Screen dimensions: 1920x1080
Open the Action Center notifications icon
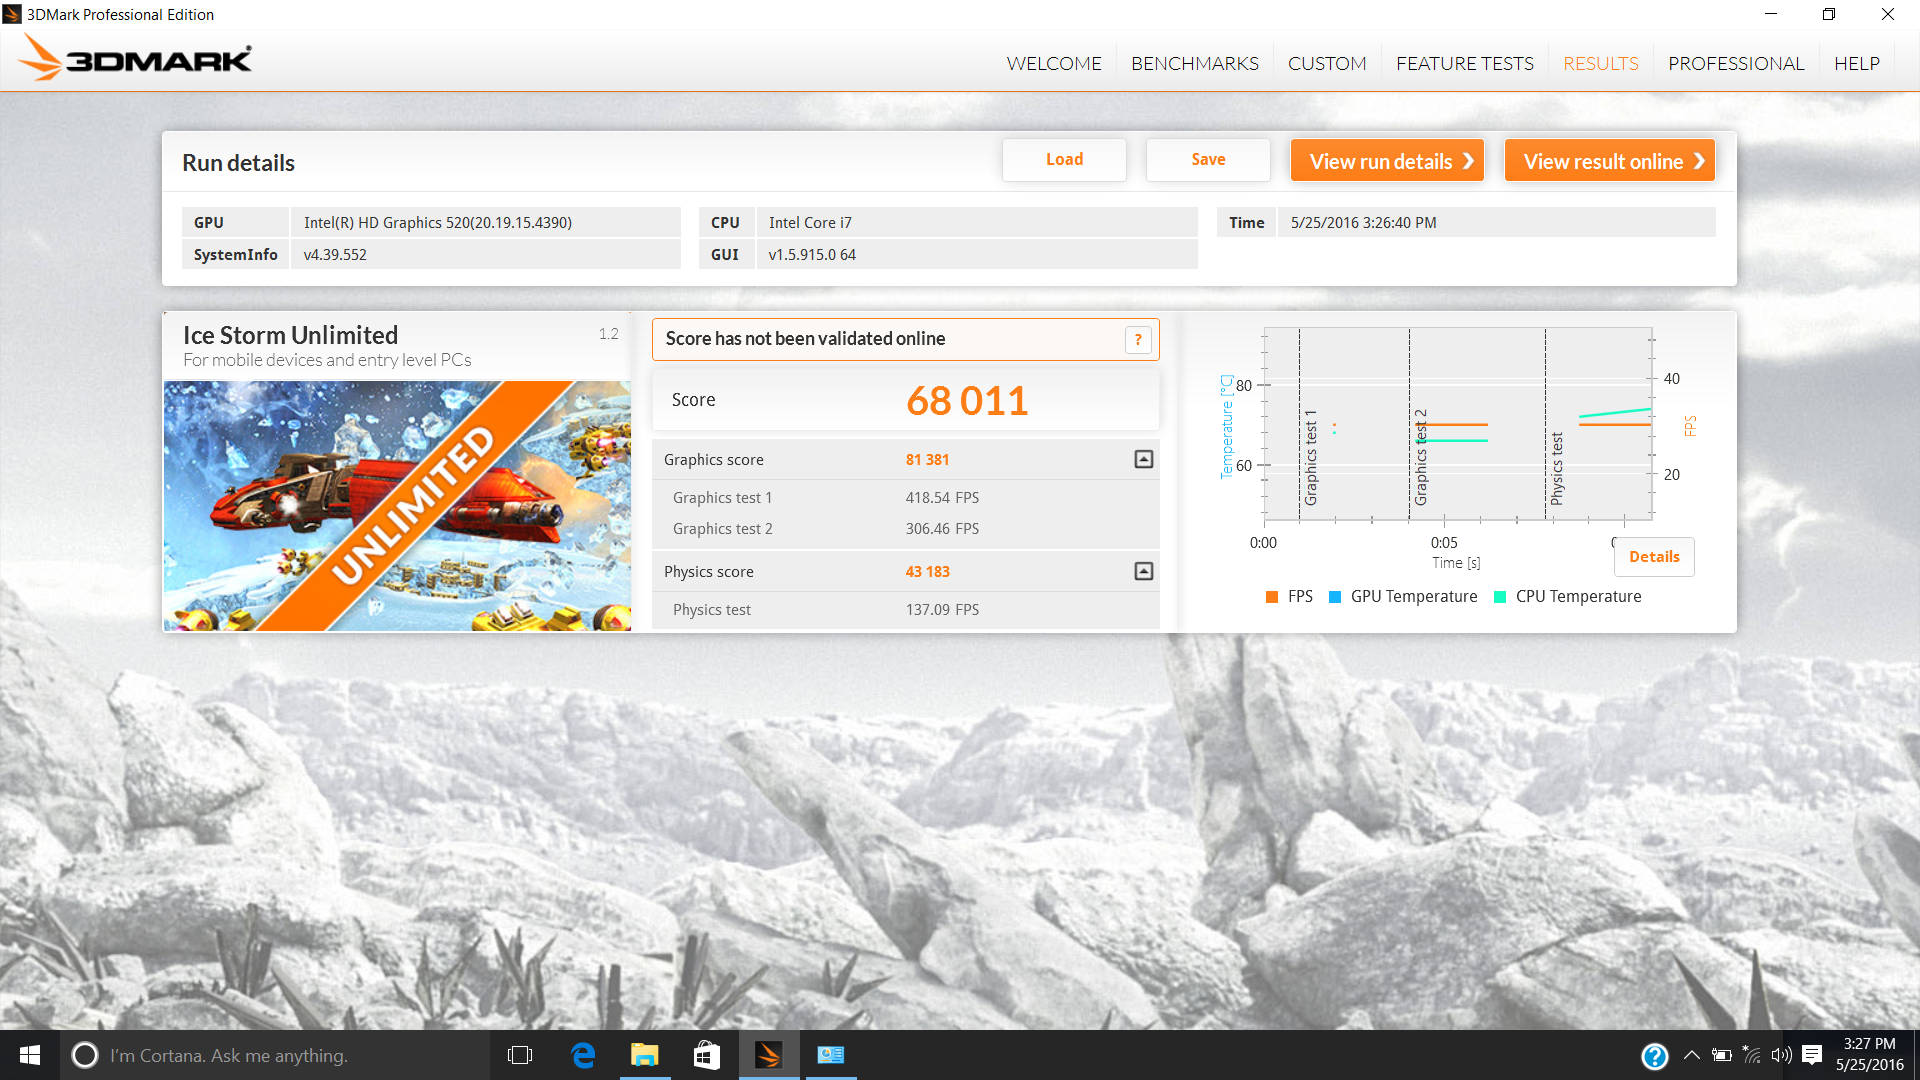coord(1812,1055)
